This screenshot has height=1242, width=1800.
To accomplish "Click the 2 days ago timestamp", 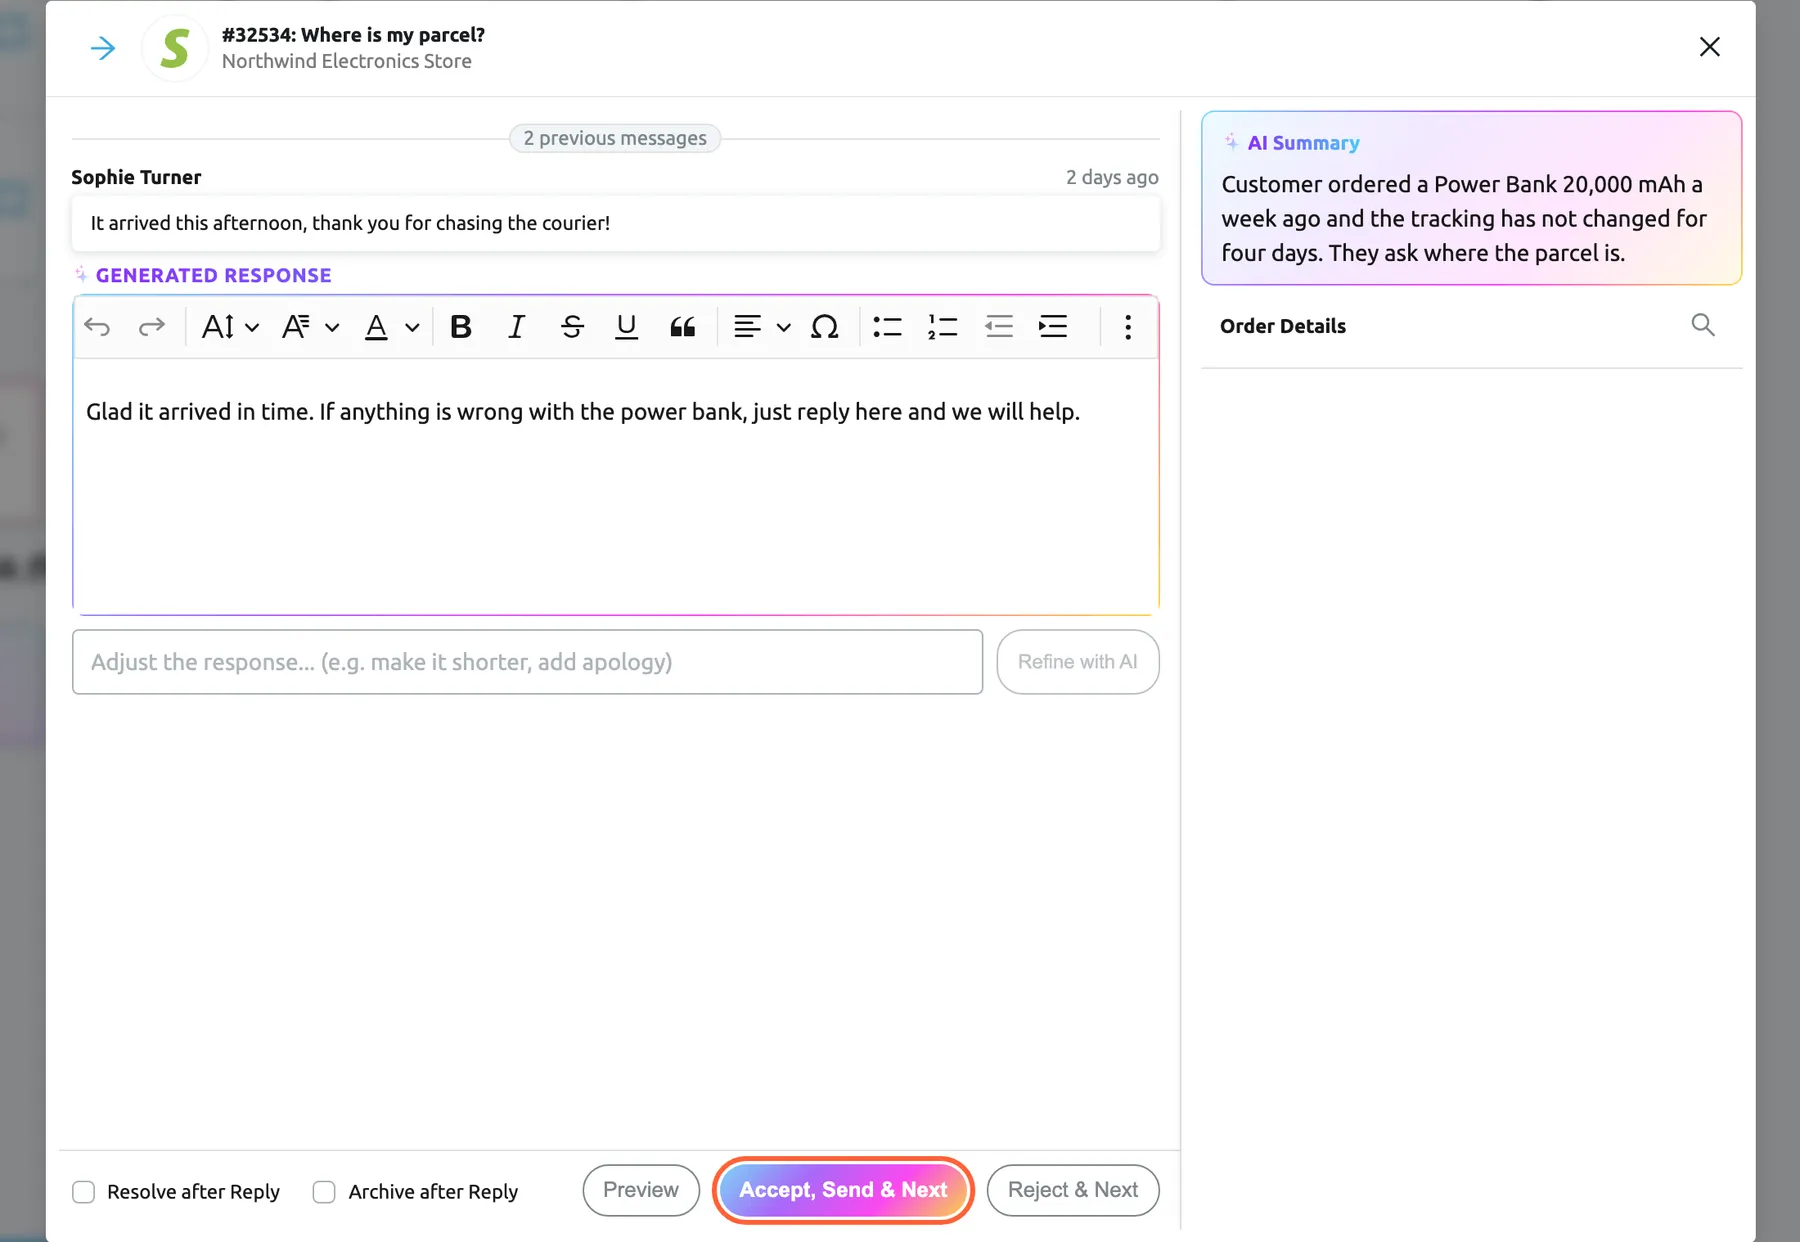I will coord(1112,177).
